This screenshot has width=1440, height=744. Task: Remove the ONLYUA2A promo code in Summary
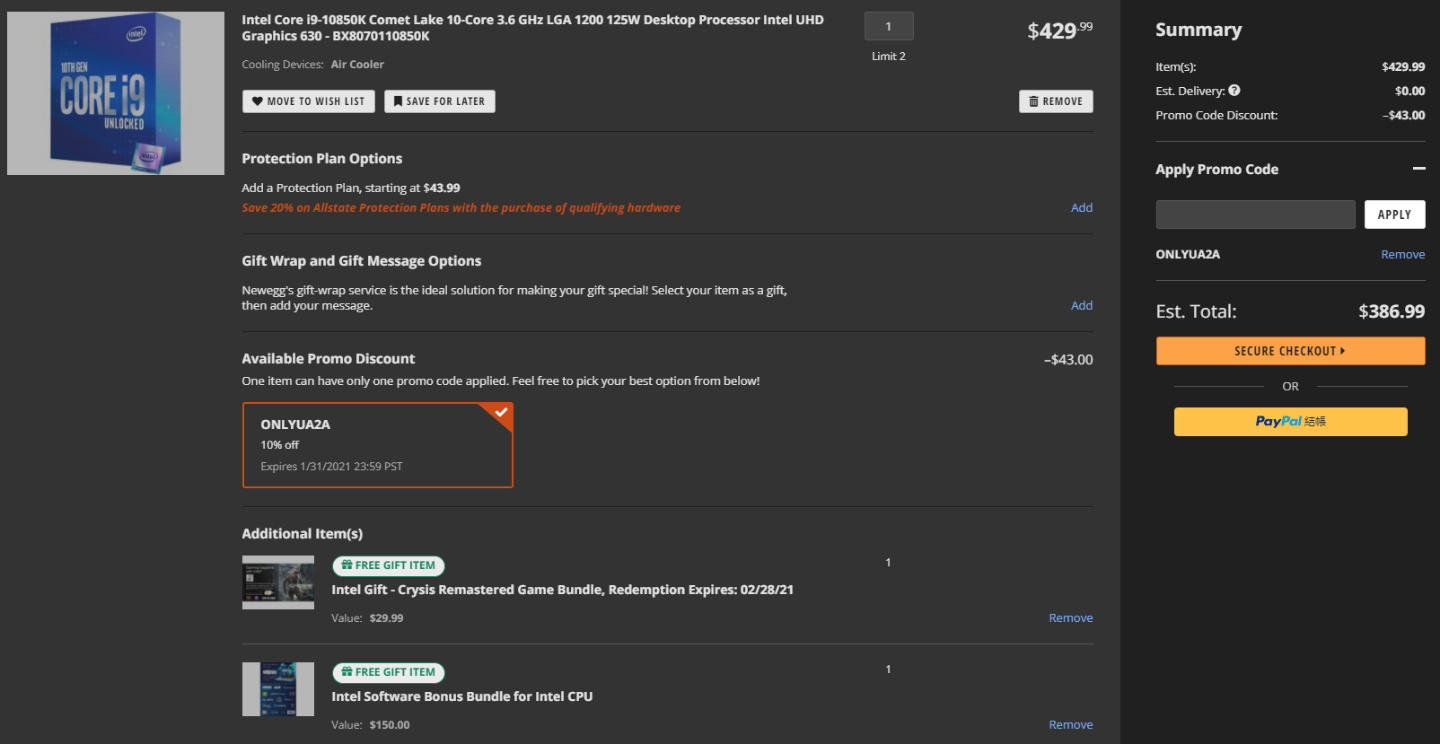pos(1403,255)
